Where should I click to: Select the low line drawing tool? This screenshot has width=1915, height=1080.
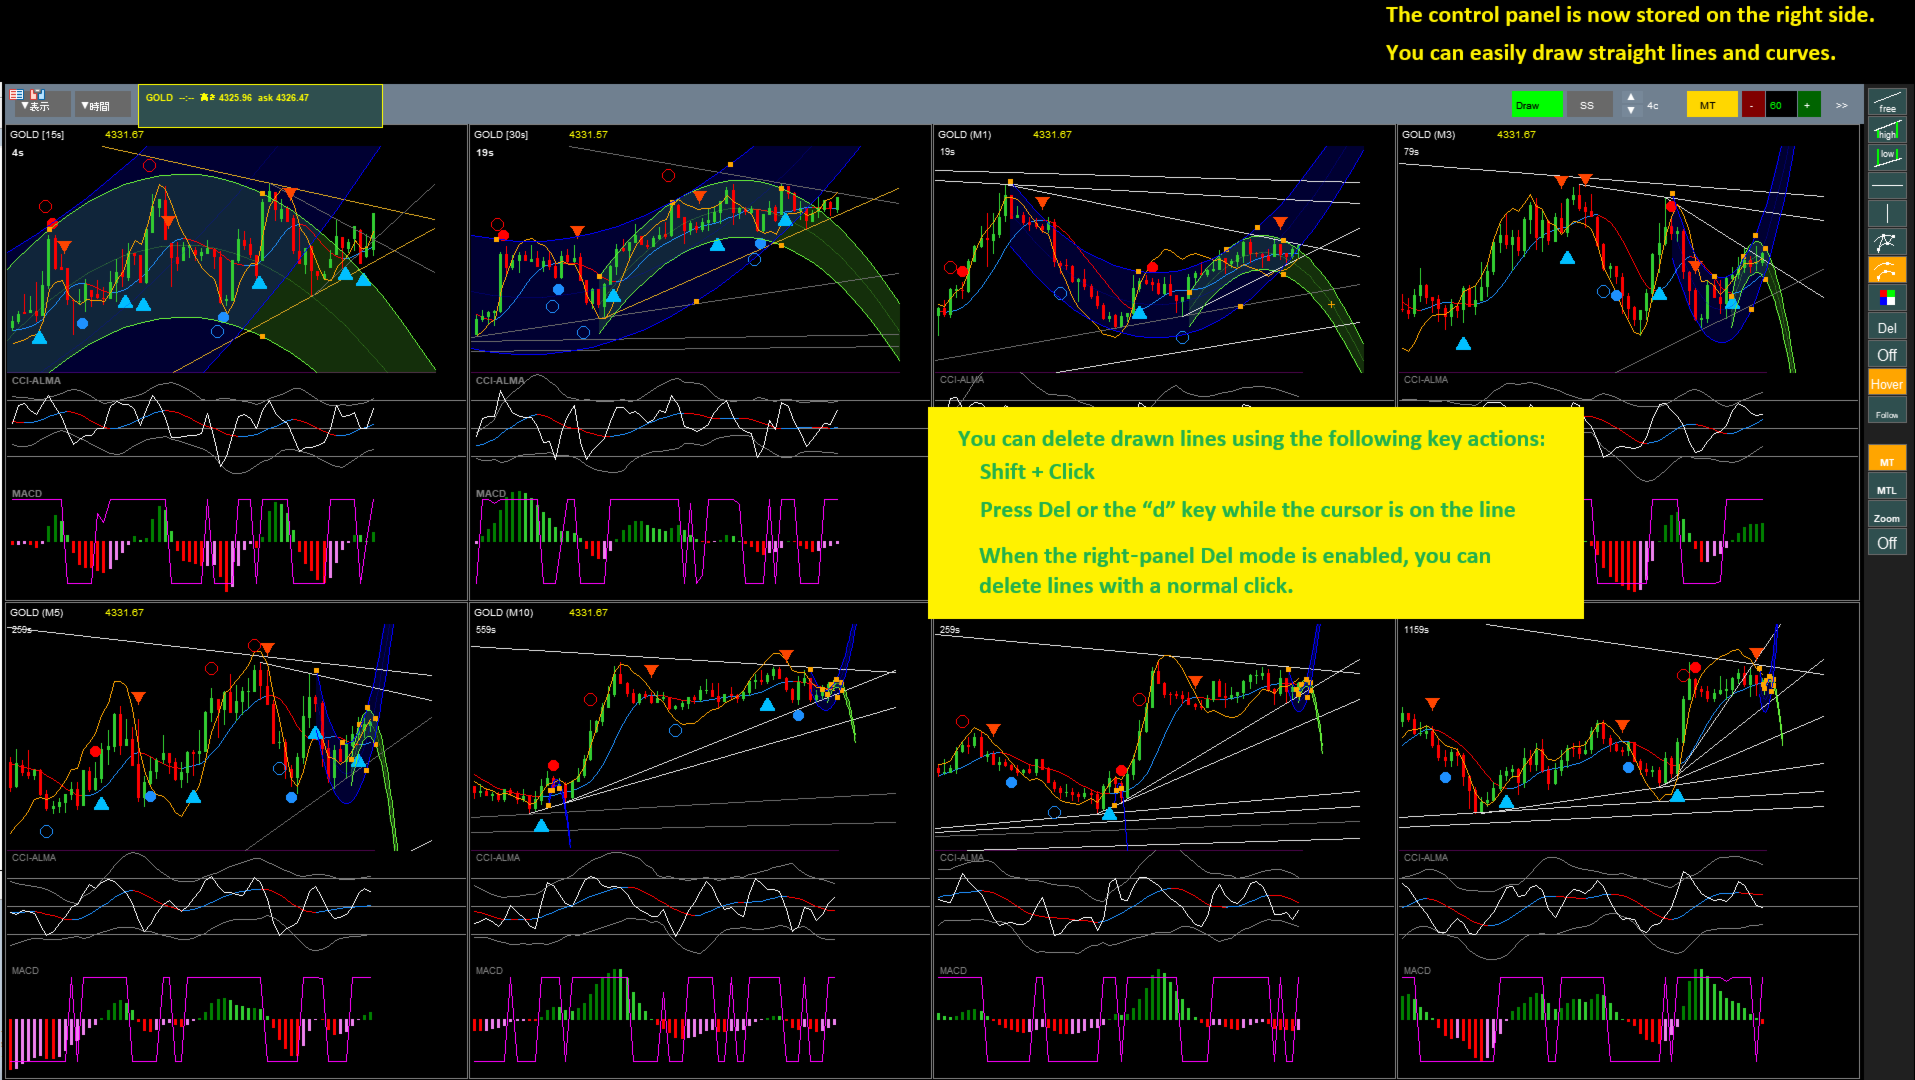pos(1887,157)
